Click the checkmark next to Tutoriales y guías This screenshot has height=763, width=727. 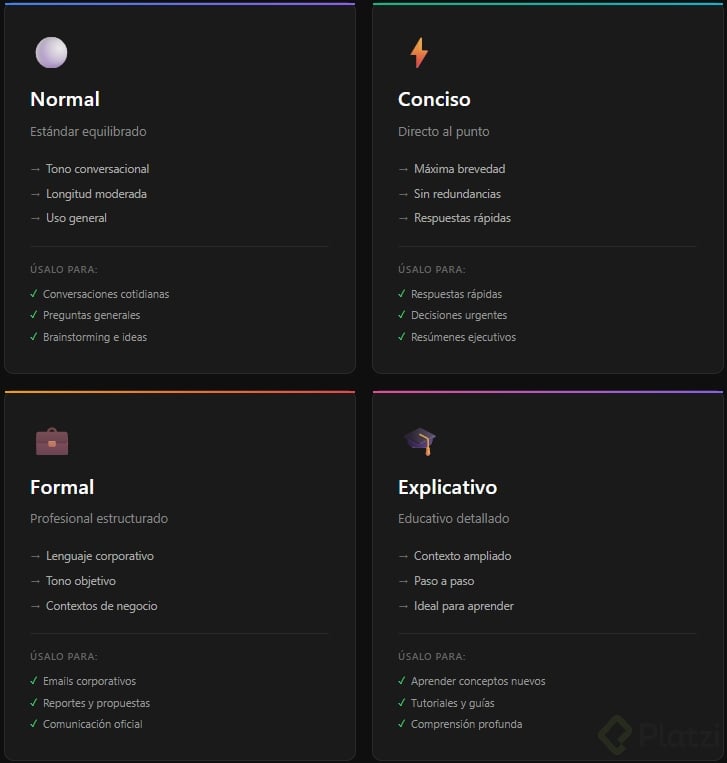[x=403, y=703]
